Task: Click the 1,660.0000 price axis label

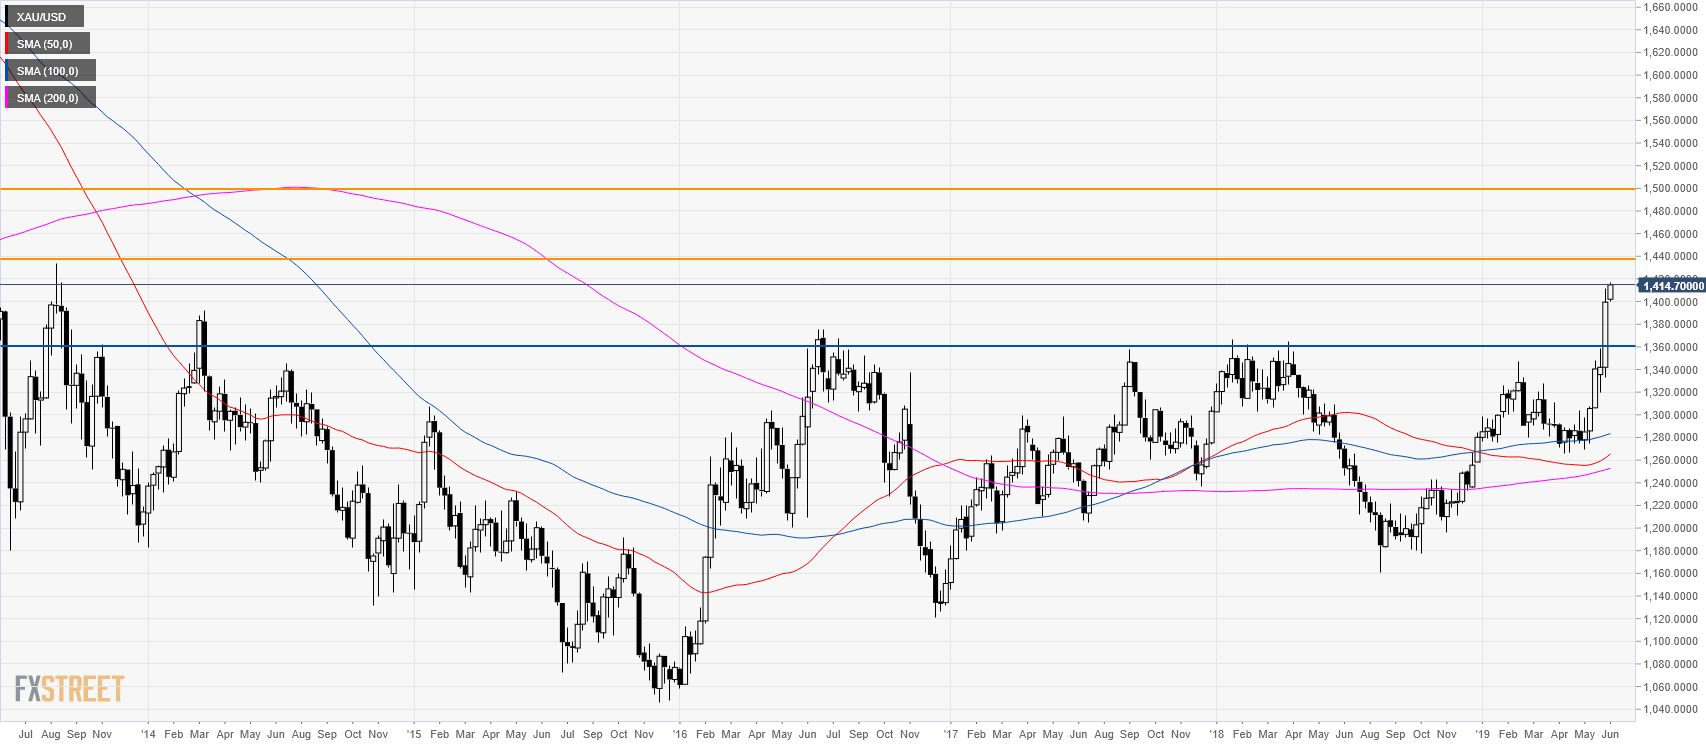Action: pyautogui.click(x=1670, y=7)
